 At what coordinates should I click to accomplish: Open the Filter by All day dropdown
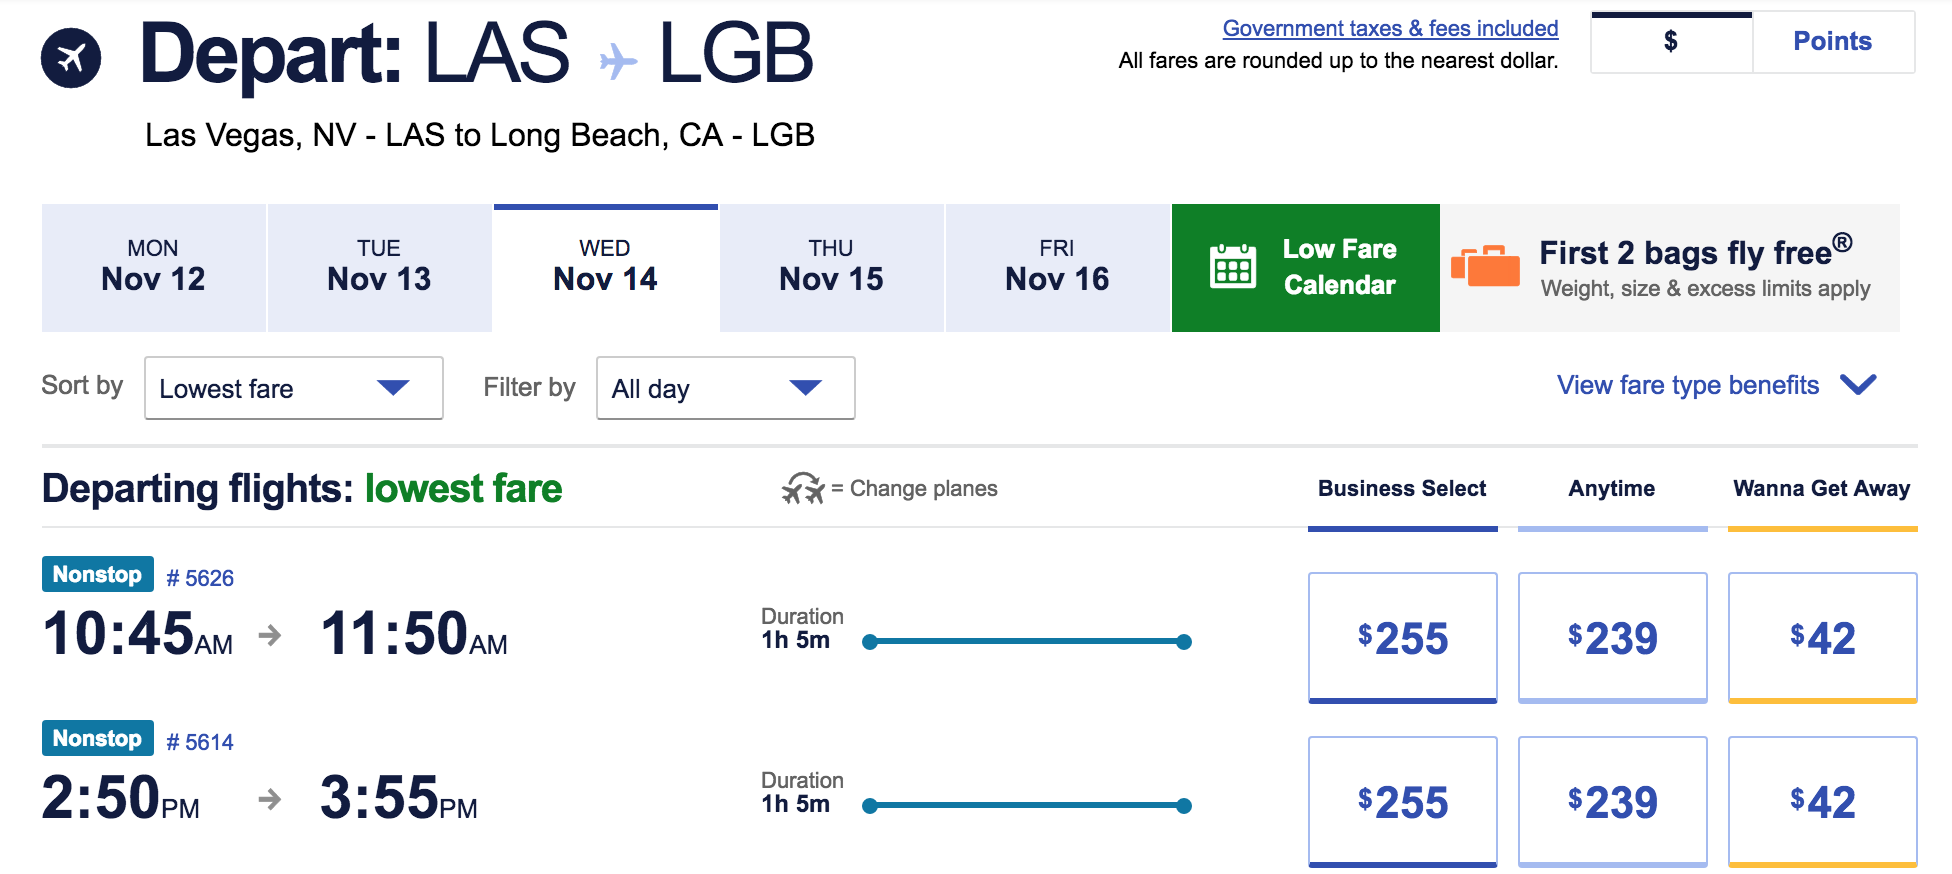click(726, 388)
